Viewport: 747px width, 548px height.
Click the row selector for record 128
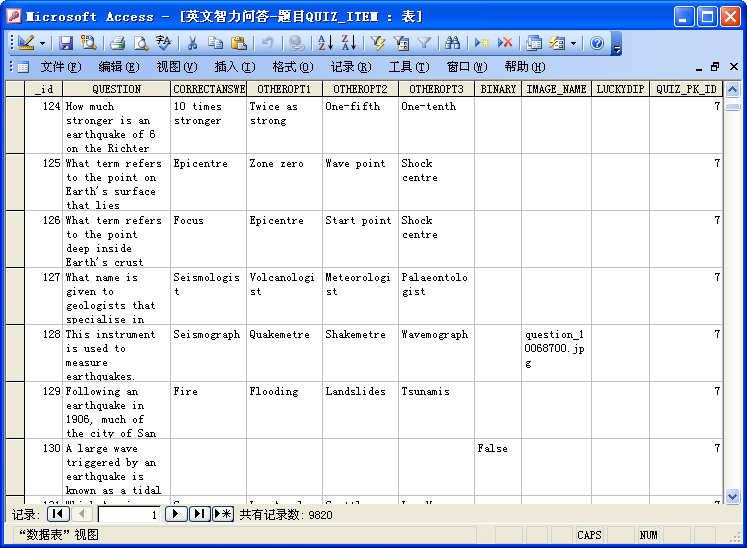15,353
